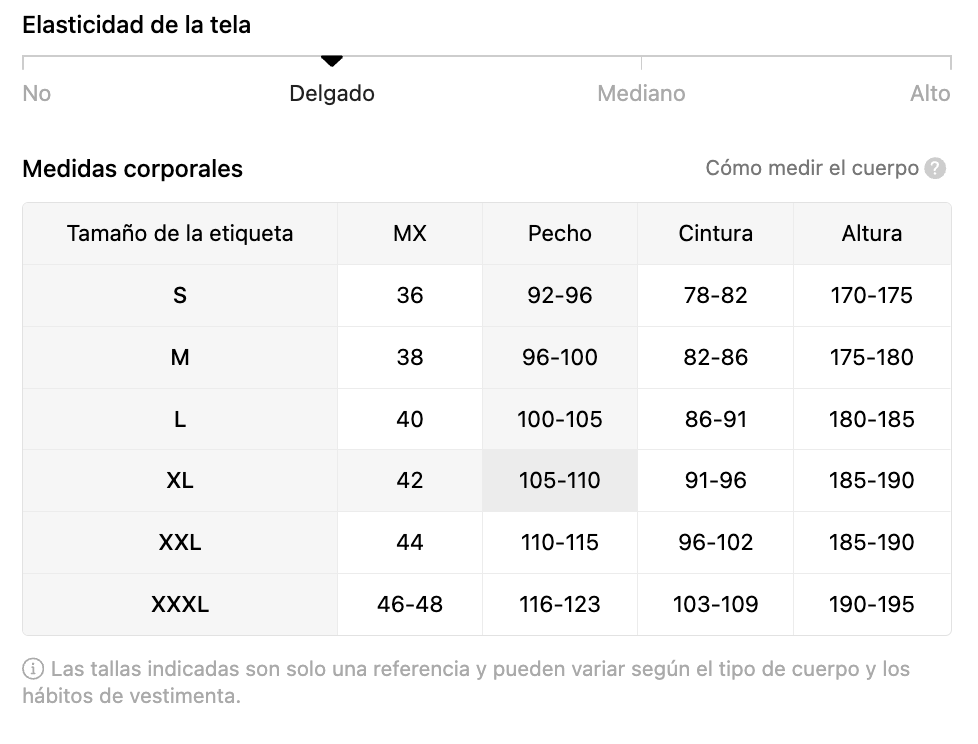The image size is (978, 744).
Task: Click the Tamaño de la etiqueta header
Action: pyautogui.click(x=180, y=233)
